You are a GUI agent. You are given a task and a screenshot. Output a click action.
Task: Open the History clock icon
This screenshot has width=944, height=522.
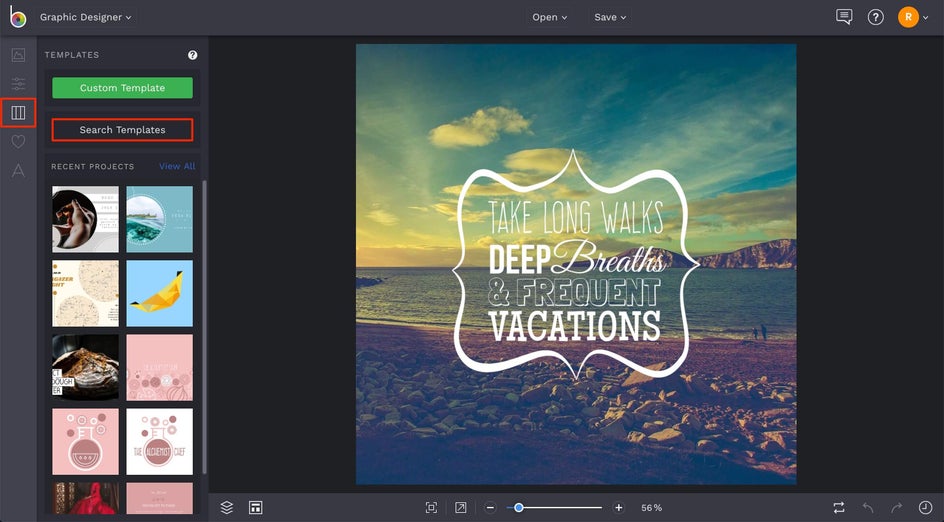tap(925, 508)
